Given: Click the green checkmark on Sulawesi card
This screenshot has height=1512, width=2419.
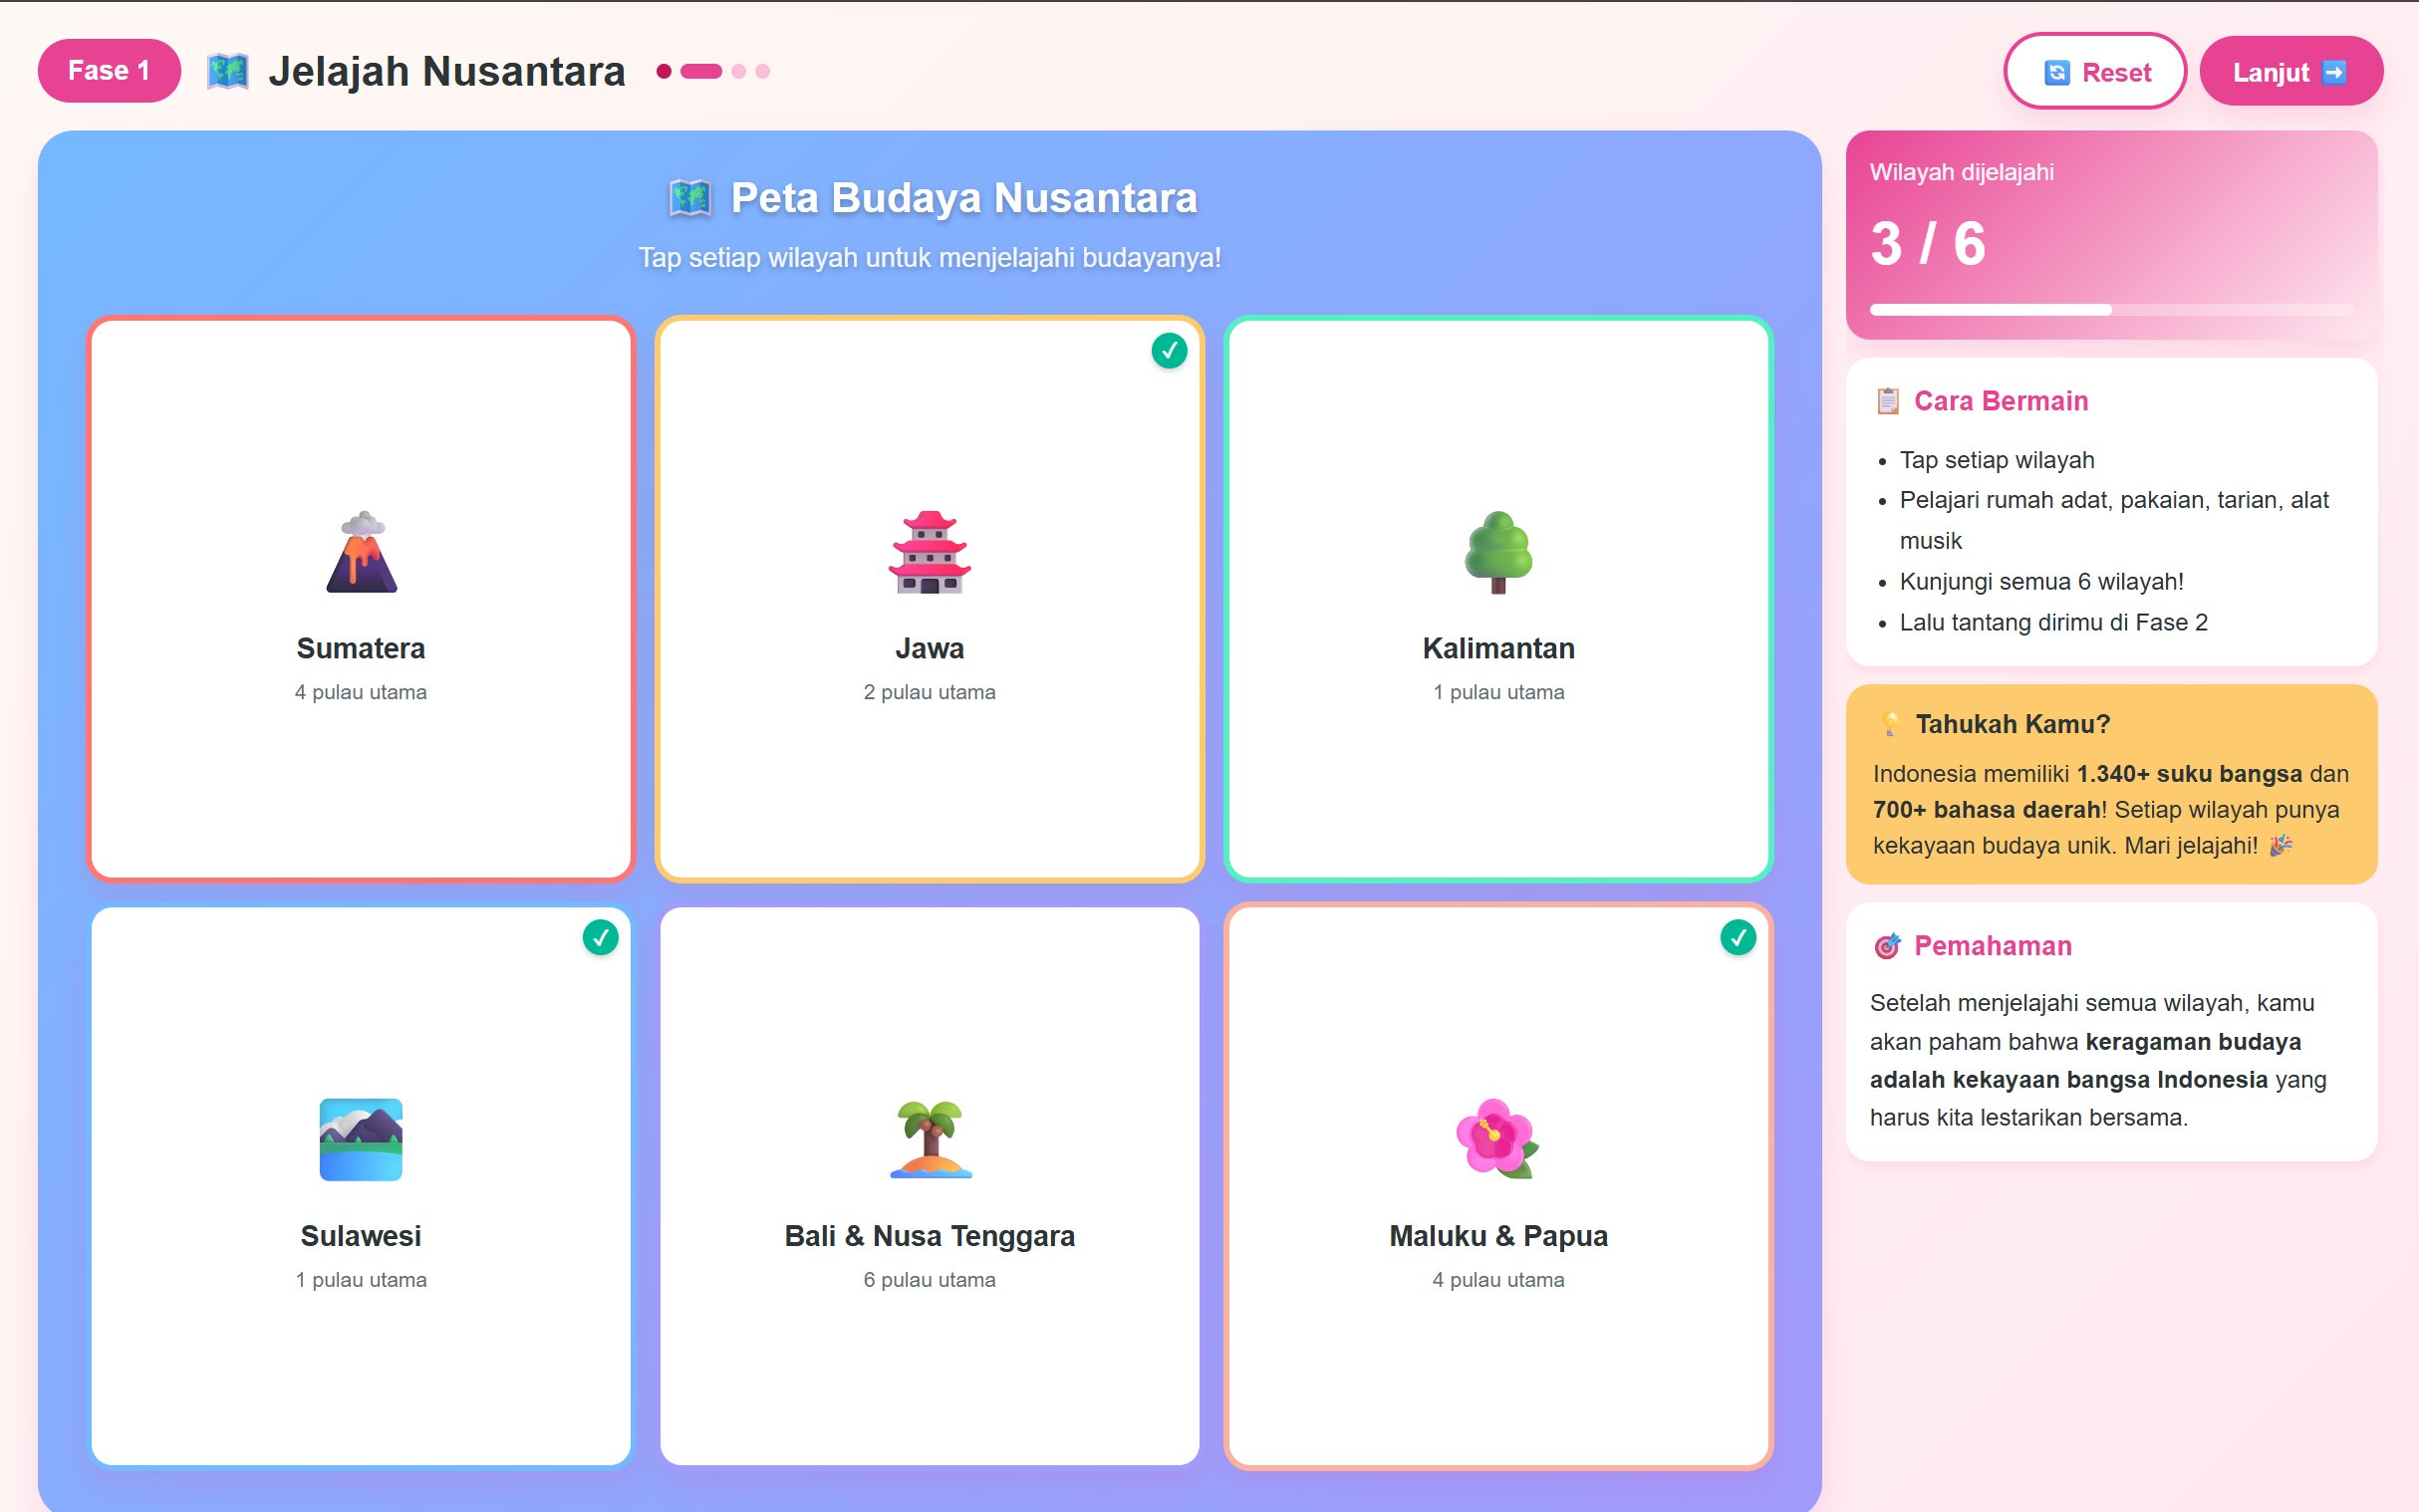Looking at the screenshot, I should pyautogui.click(x=600, y=937).
